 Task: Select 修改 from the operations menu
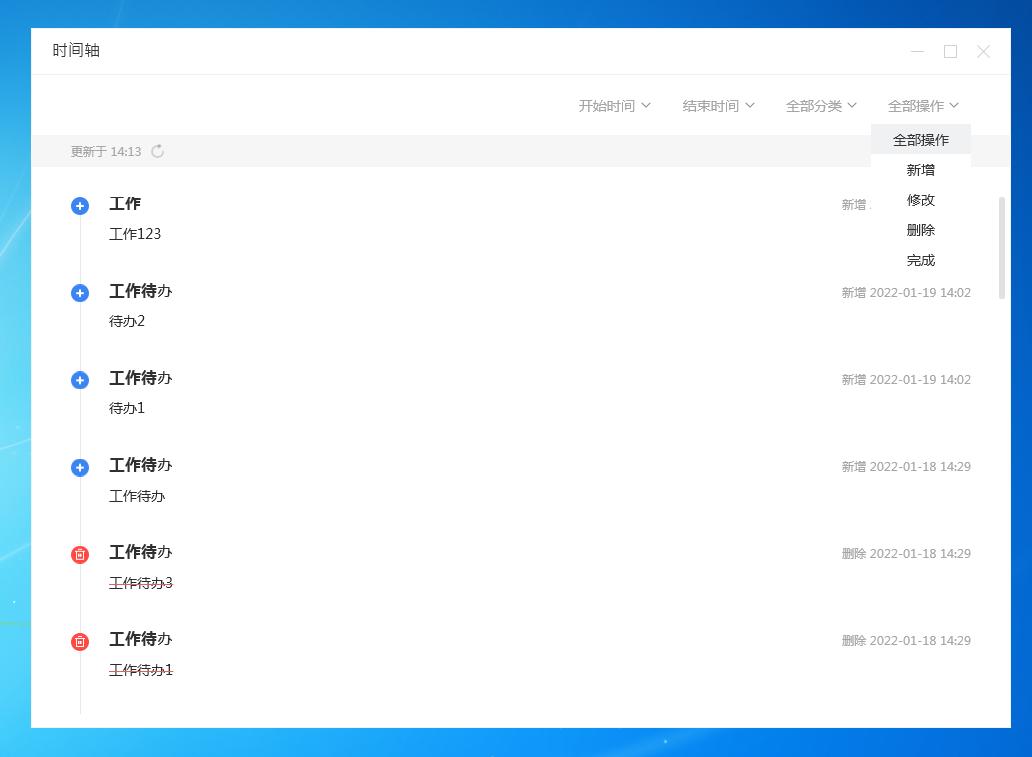point(920,200)
